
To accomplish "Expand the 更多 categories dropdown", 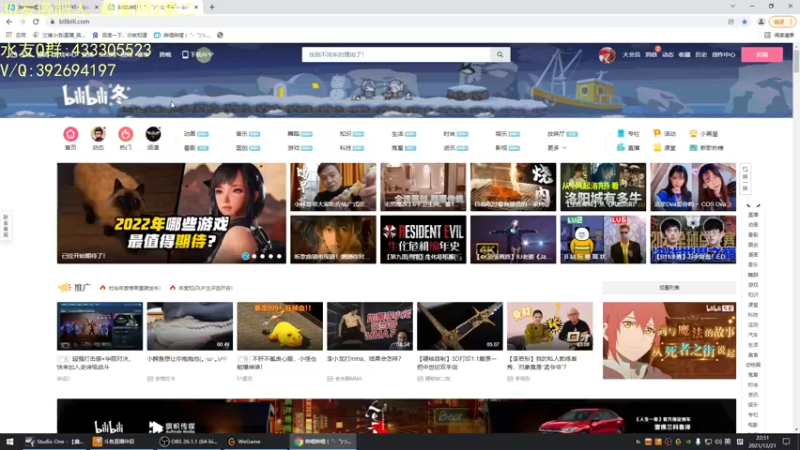I will click(557, 148).
